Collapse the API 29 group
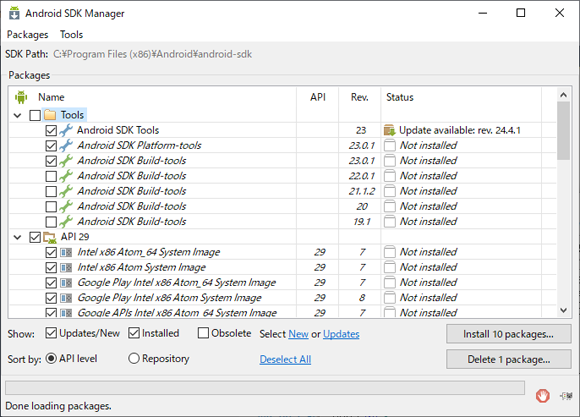Screen dimensions: 580x417 point(17,237)
